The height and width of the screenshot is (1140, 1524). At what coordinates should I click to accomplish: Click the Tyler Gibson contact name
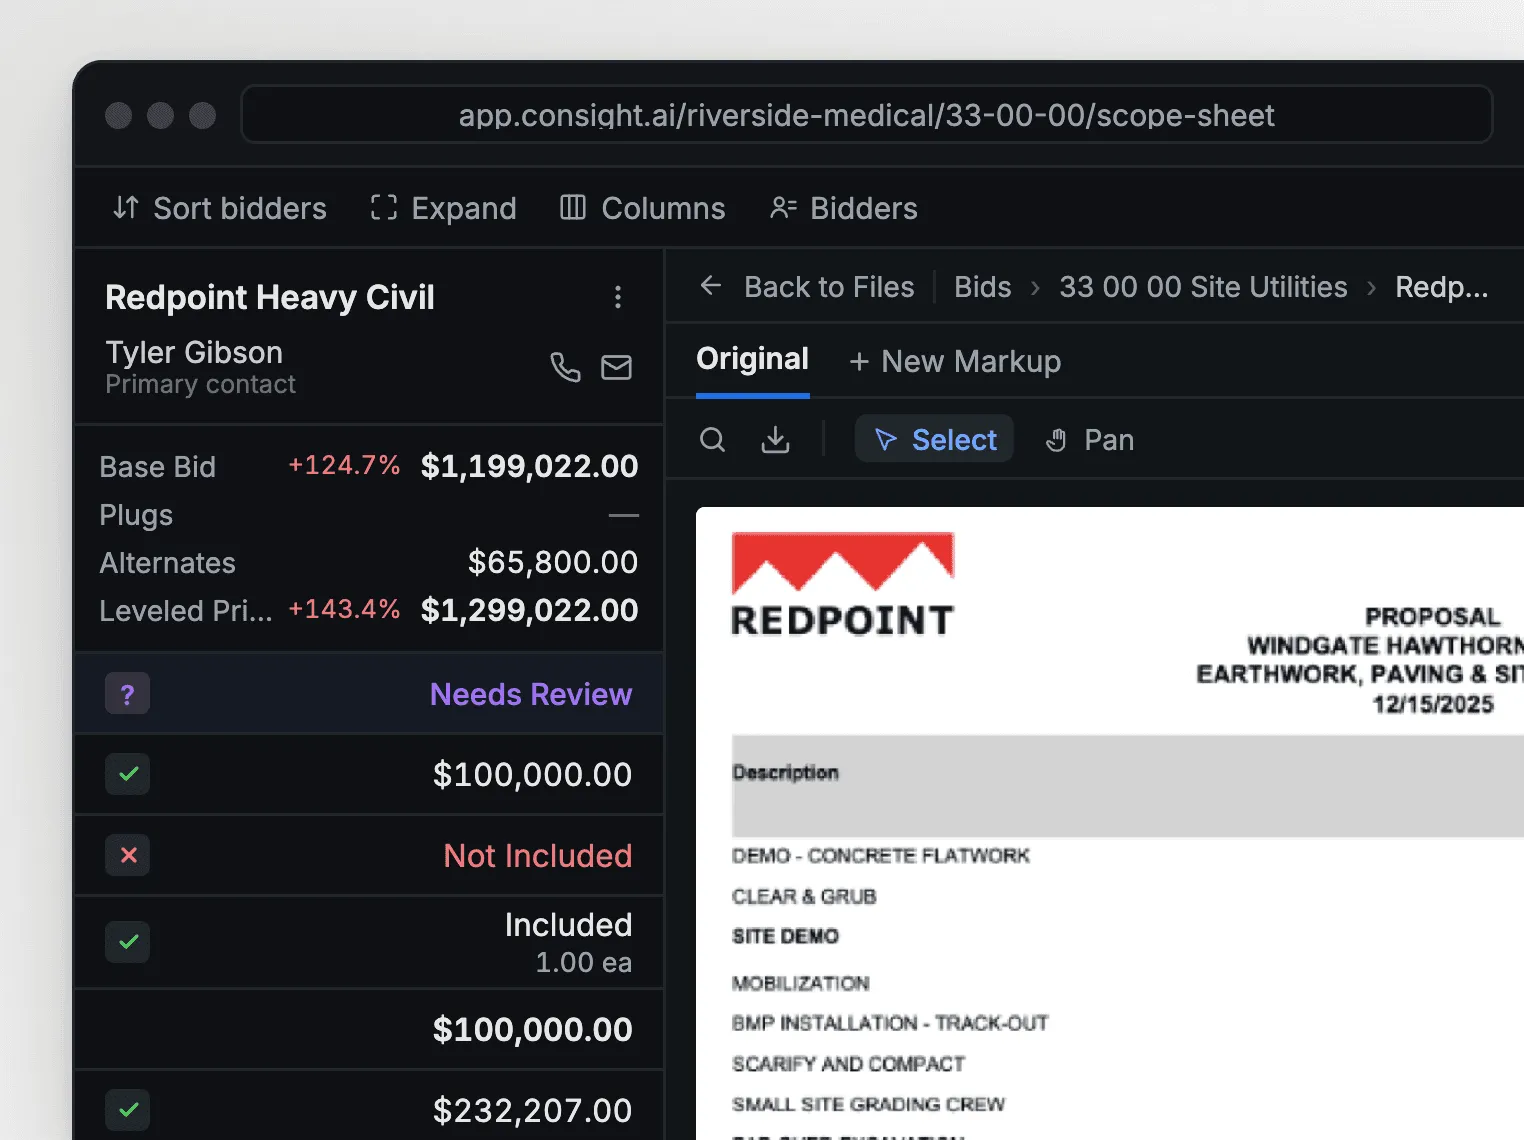pyautogui.click(x=194, y=352)
